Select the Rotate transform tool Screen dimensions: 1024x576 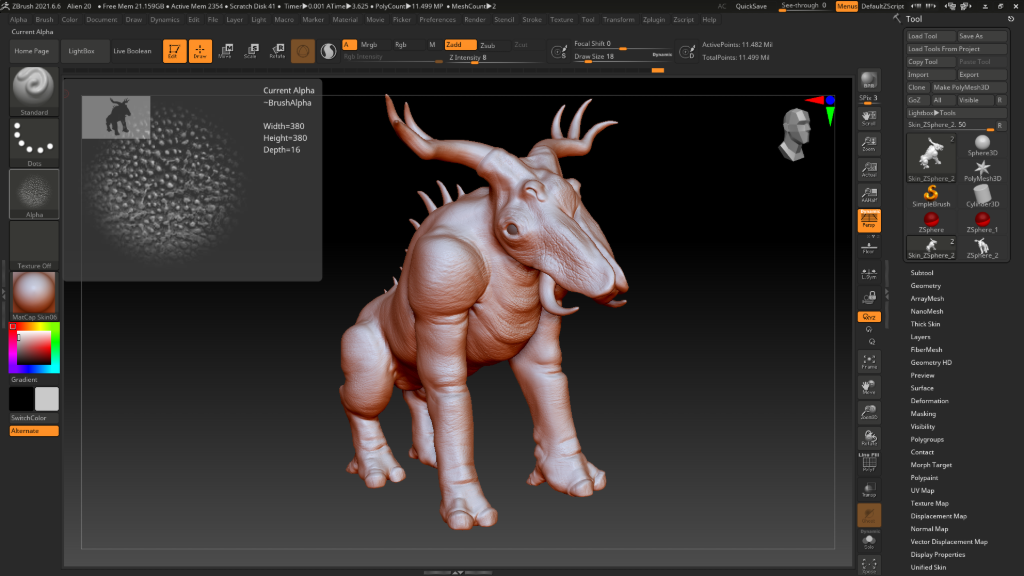coord(277,51)
